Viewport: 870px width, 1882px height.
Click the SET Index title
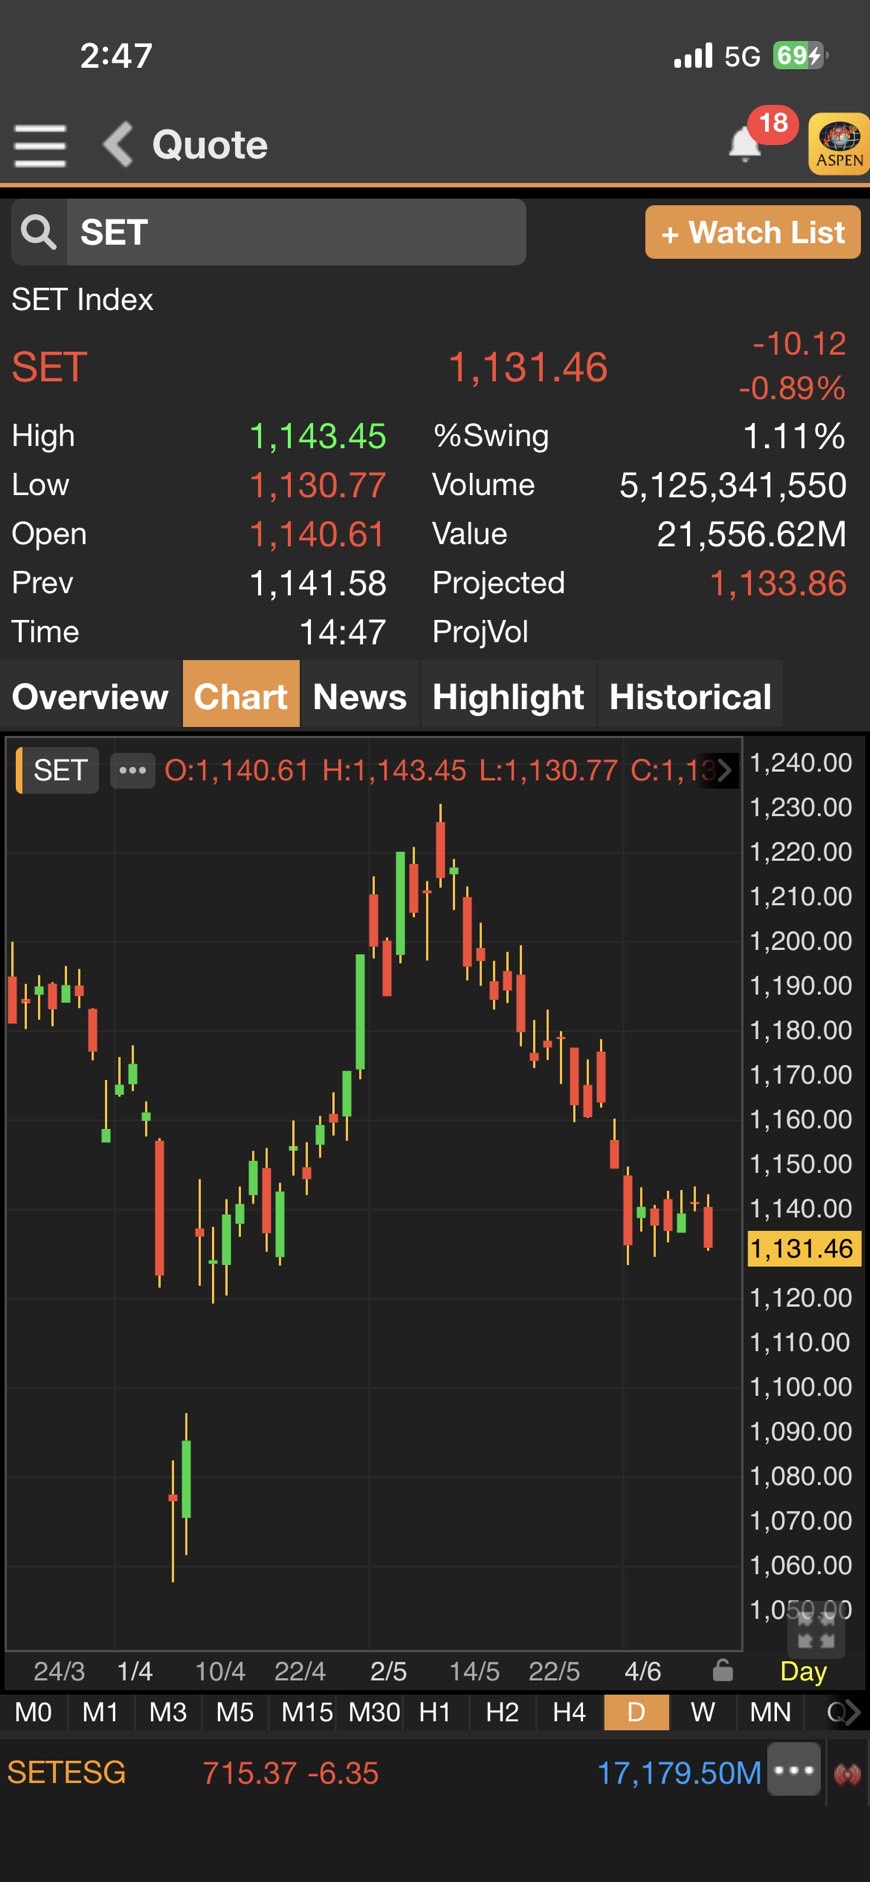tap(82, 299)
